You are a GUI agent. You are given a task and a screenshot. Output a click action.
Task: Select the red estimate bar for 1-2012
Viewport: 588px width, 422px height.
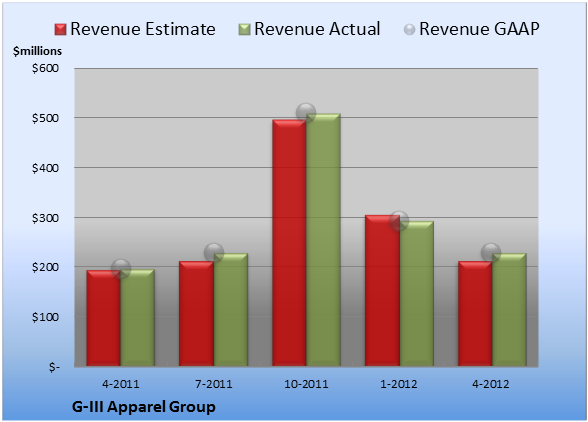[x=382, y=291]
